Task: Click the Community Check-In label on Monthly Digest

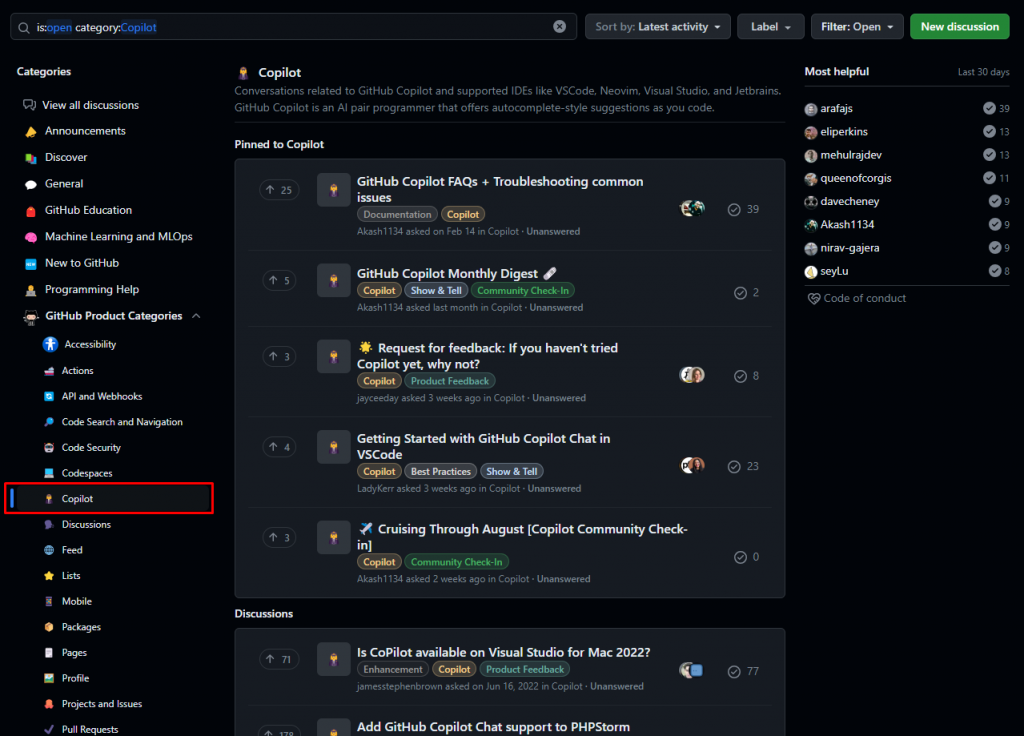Action: click(x=522, y=291)
